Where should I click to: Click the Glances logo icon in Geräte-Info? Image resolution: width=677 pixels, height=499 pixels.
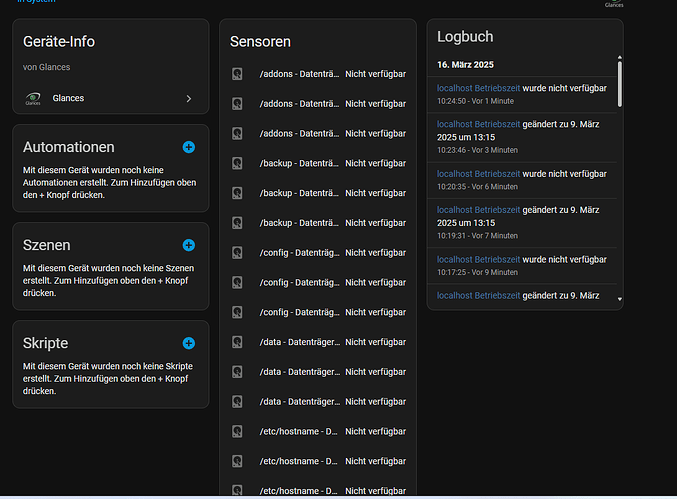pos(33,99)
